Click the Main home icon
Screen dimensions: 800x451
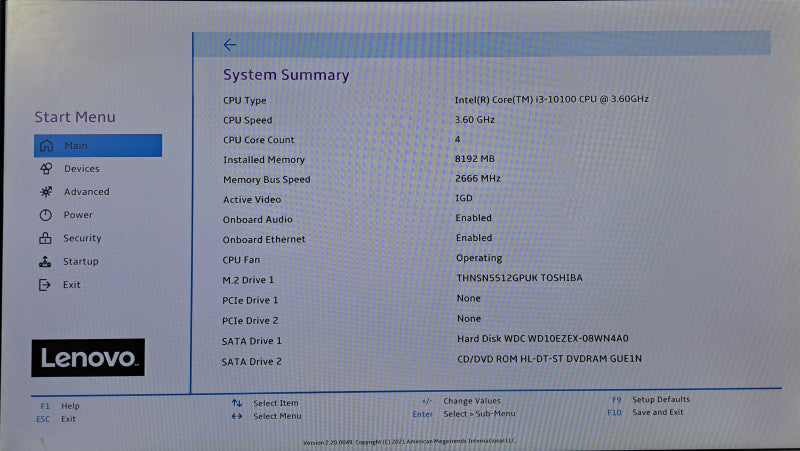click(46, 145)
